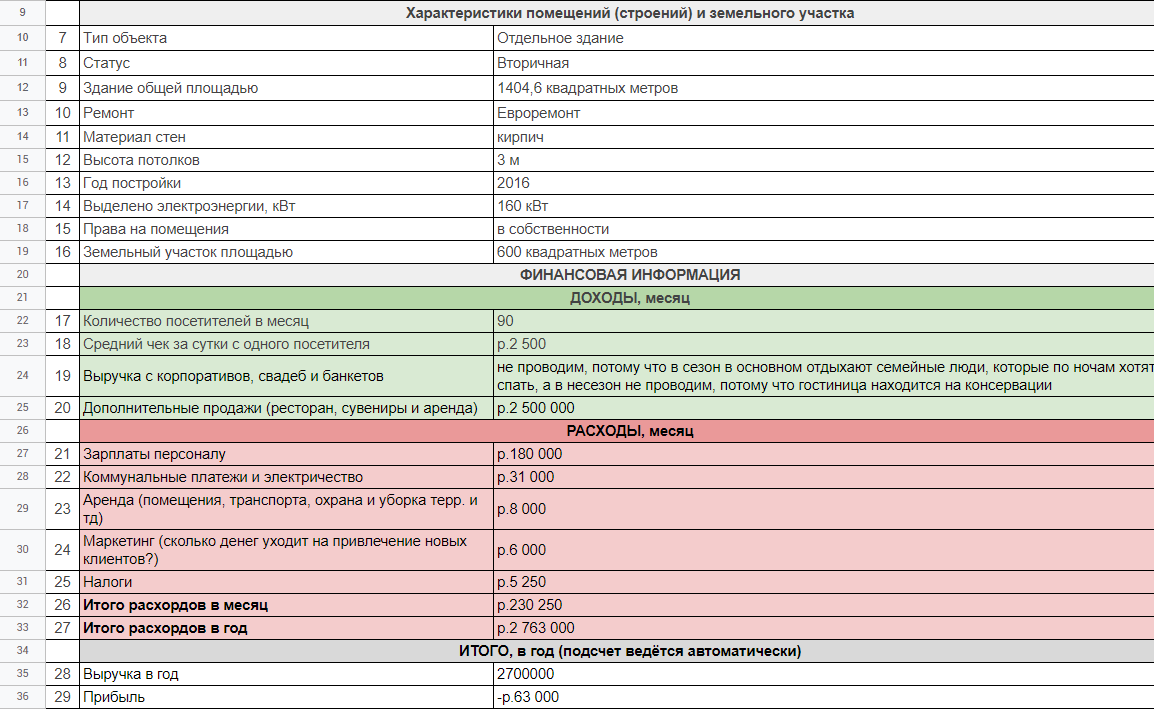The width and height of the screenshot is (1154, 709).
Task: Select the '3 м' value cell
Action: [x=824, y=160]
